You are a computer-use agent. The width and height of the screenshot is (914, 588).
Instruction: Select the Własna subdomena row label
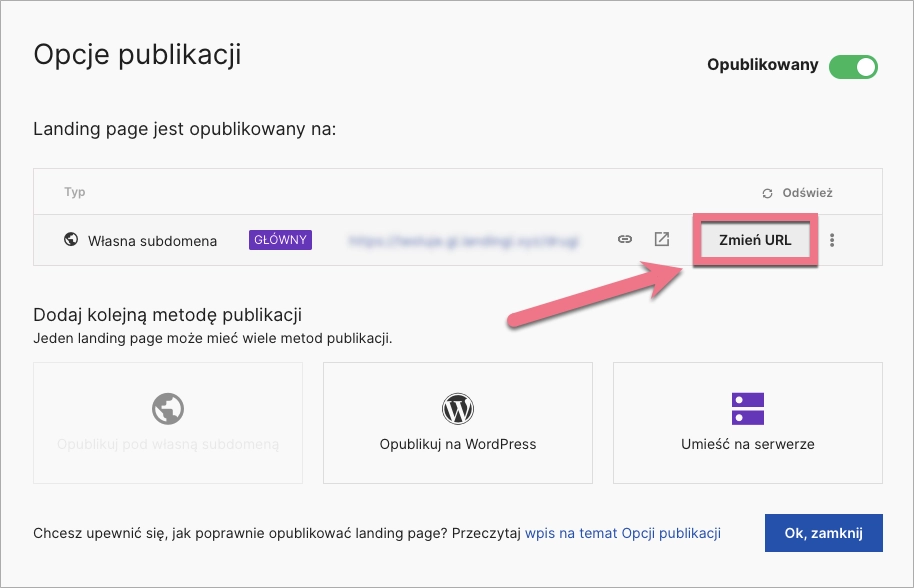click(152, 241)
